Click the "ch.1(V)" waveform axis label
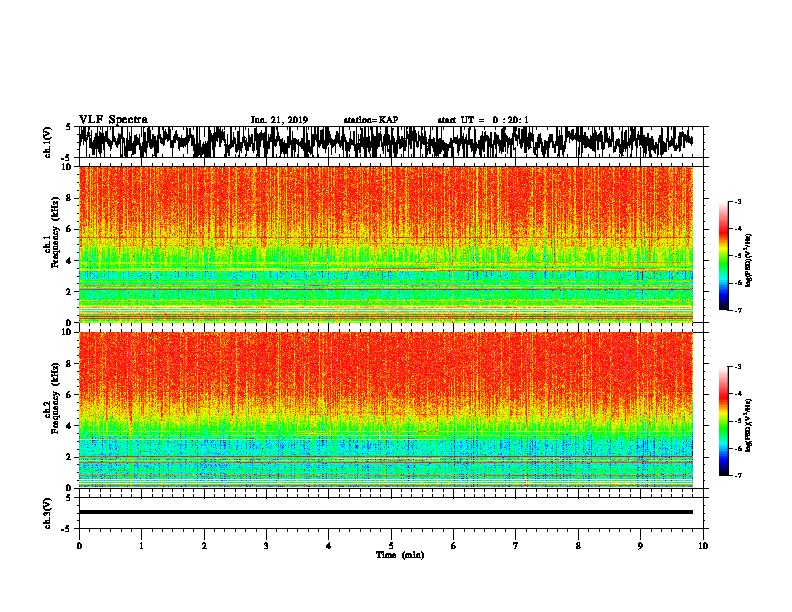The image size is (792, 612). click(48, 142)
